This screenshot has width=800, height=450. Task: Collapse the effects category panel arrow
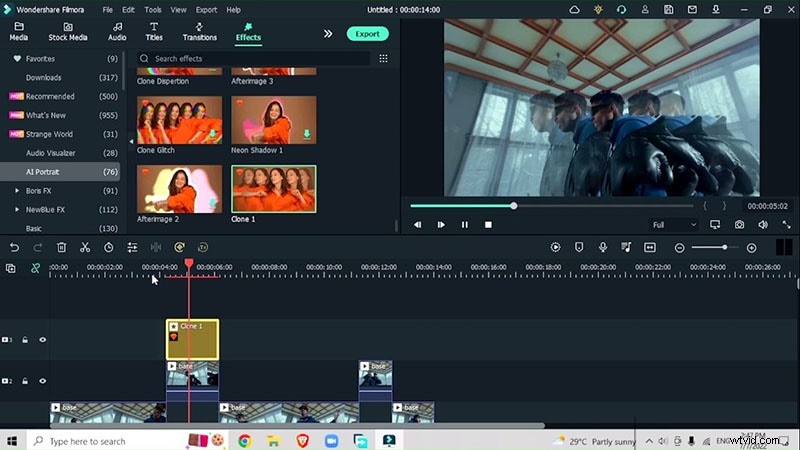131,141
